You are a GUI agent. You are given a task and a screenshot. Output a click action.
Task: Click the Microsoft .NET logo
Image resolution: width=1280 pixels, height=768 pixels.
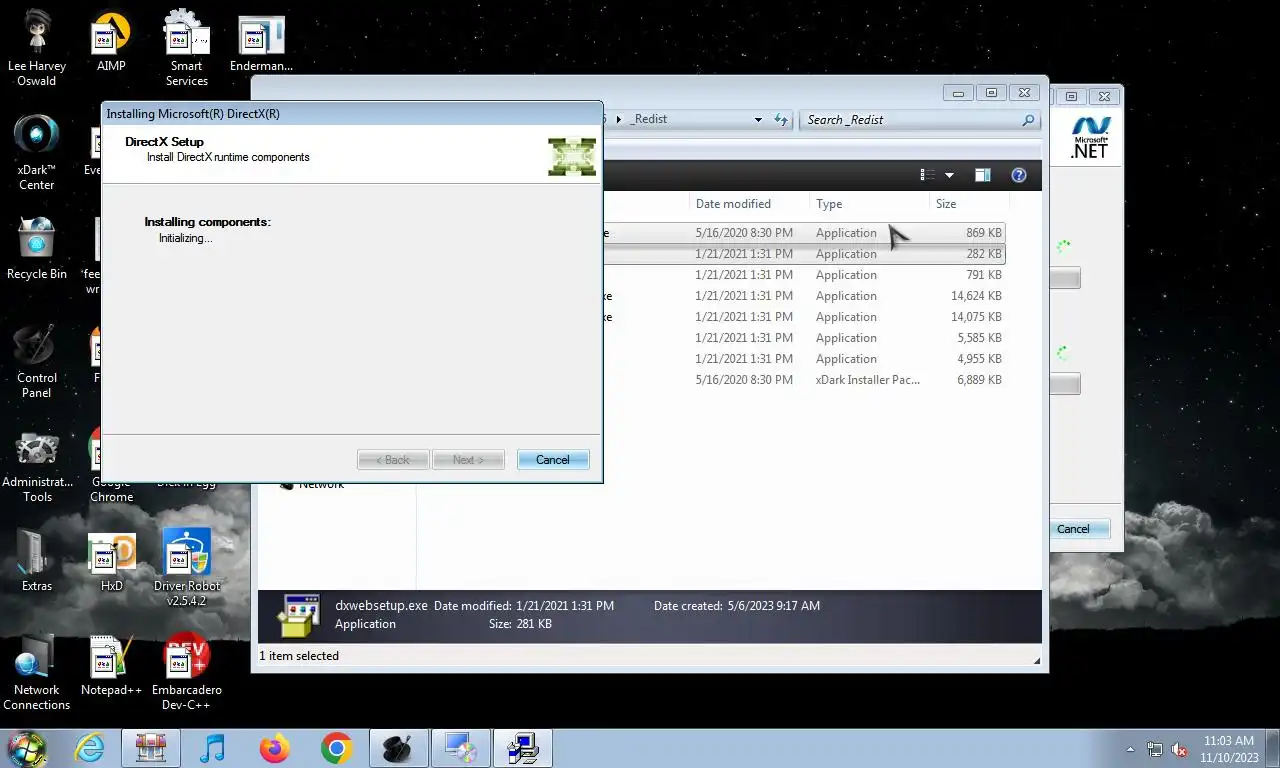(x=1089, y=137)
